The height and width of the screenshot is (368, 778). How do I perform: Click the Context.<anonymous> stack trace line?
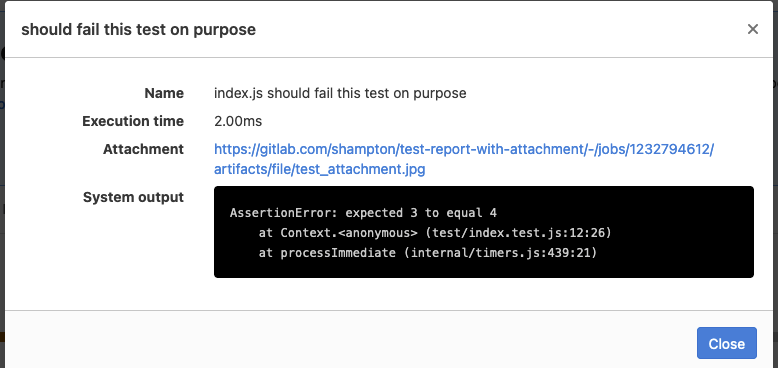(435, 233)
